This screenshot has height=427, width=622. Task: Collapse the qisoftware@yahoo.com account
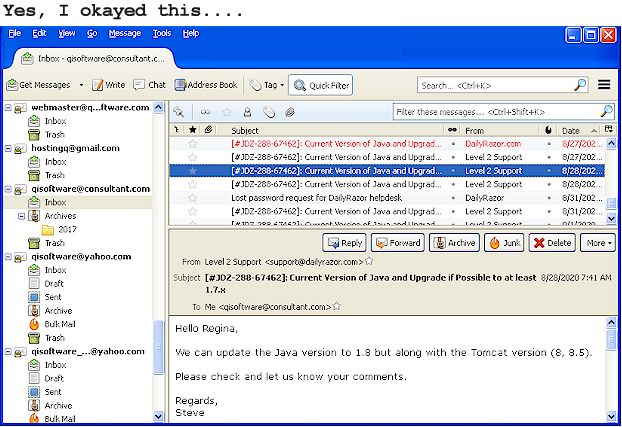click(x=8, y=257)
